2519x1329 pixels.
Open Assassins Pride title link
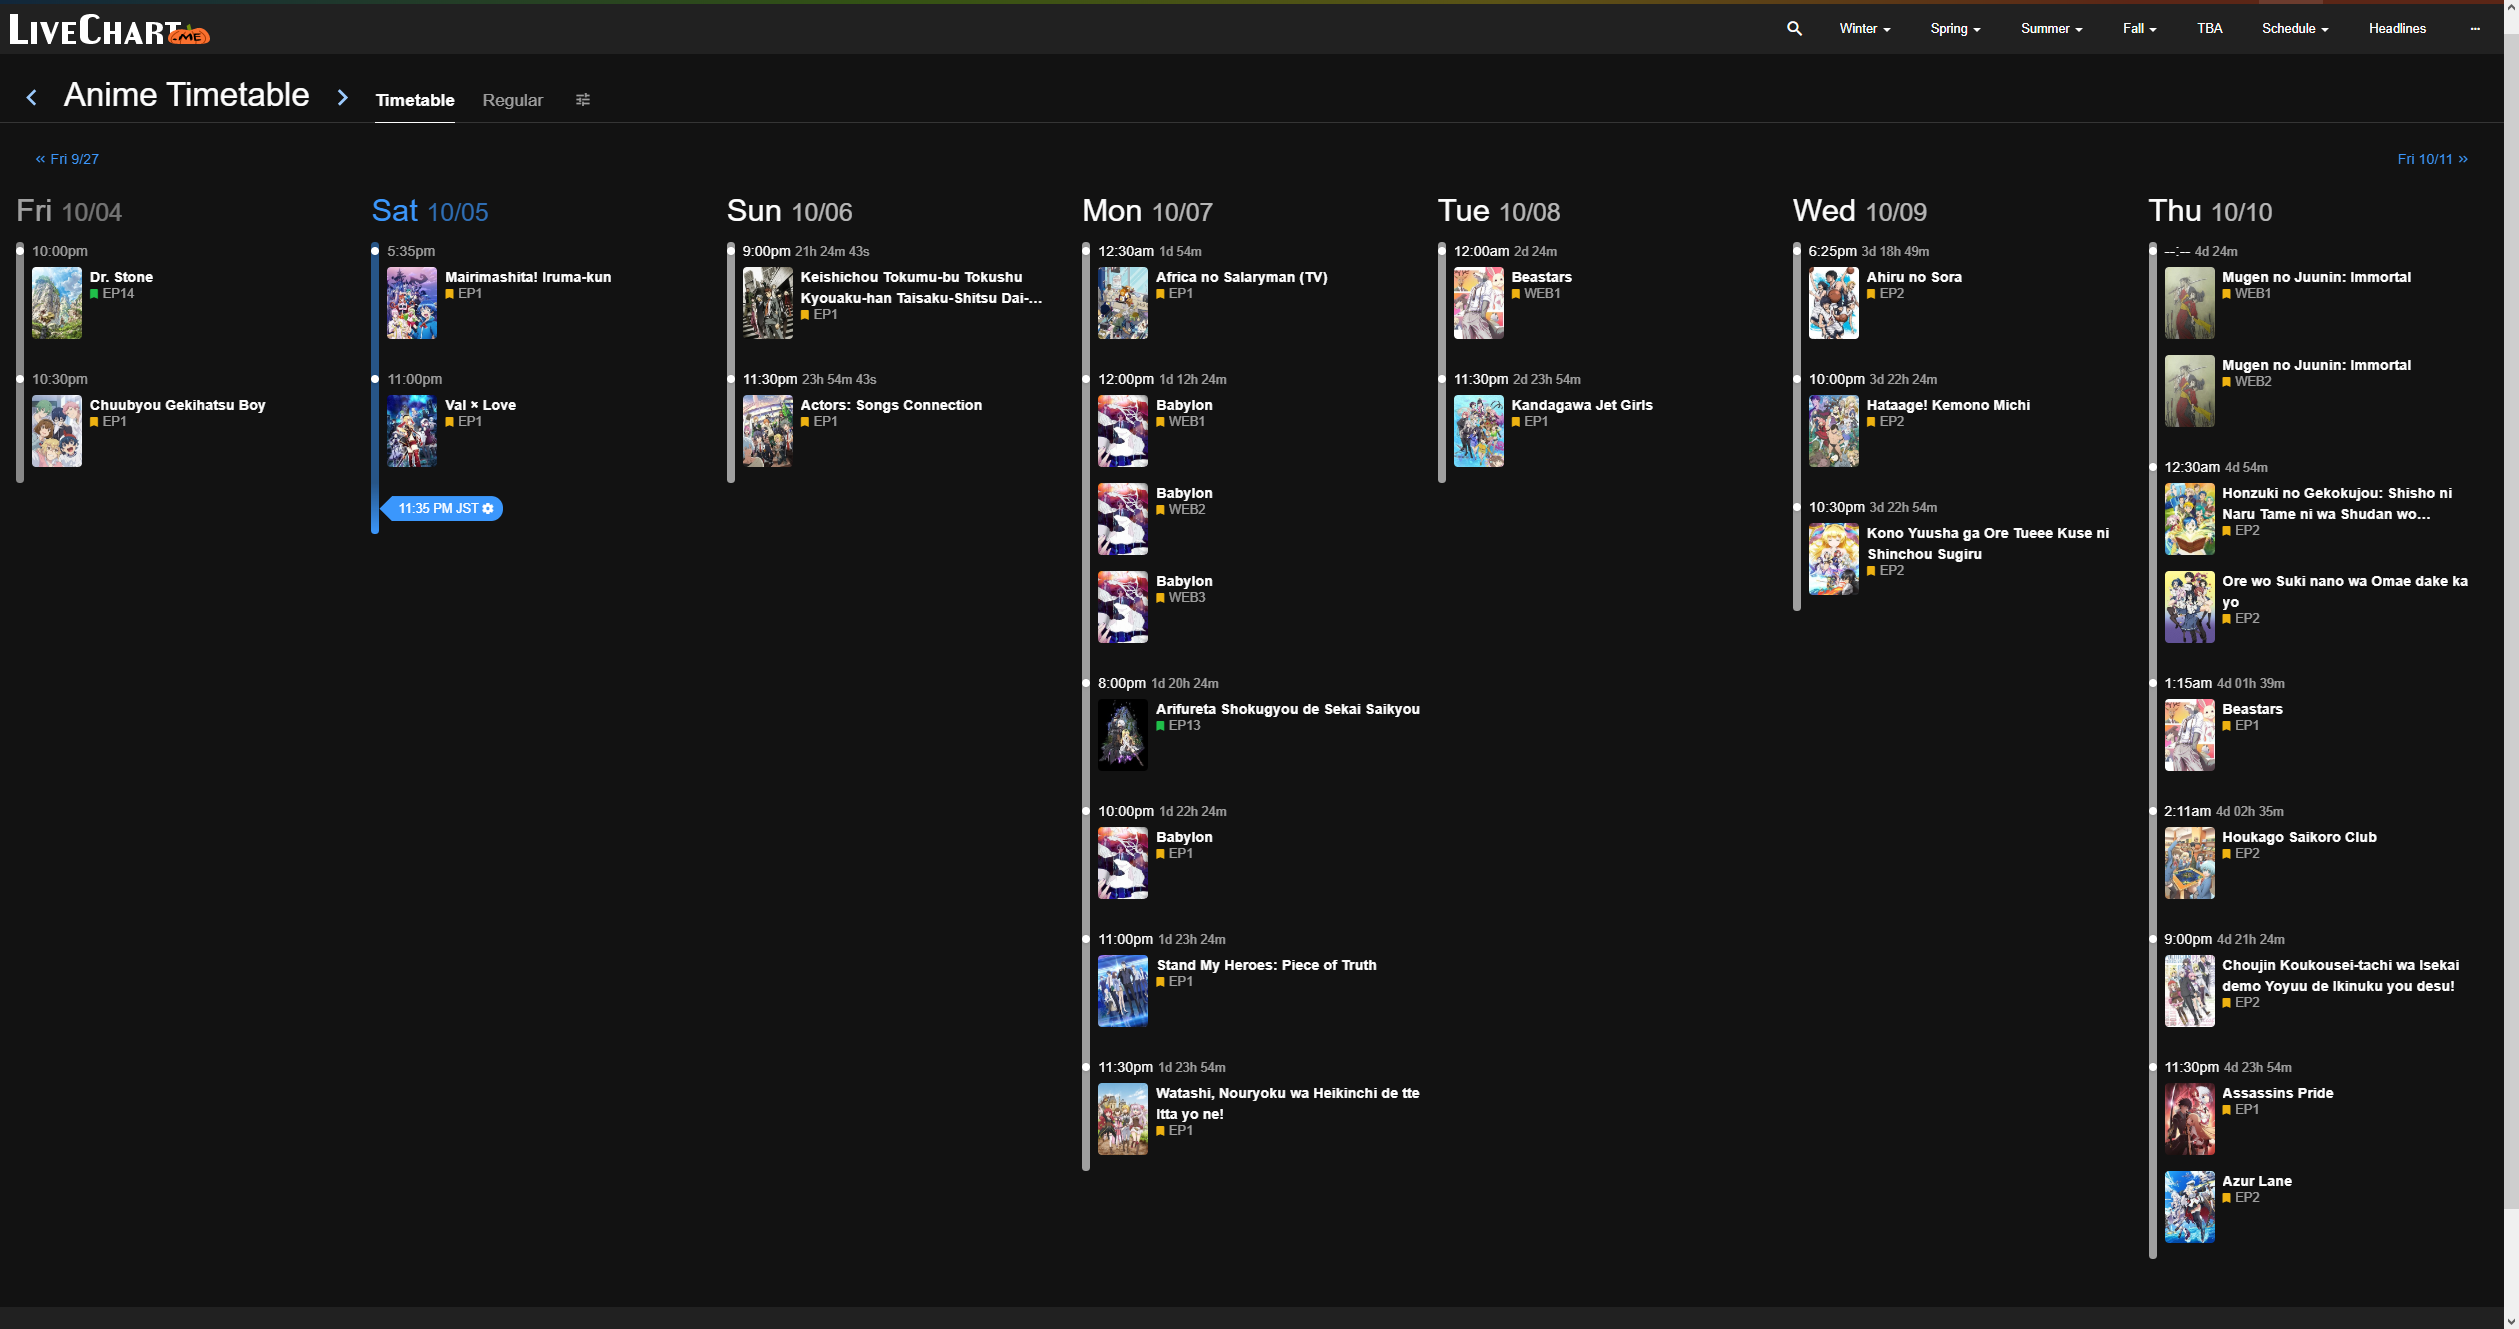(2277, 1093)
